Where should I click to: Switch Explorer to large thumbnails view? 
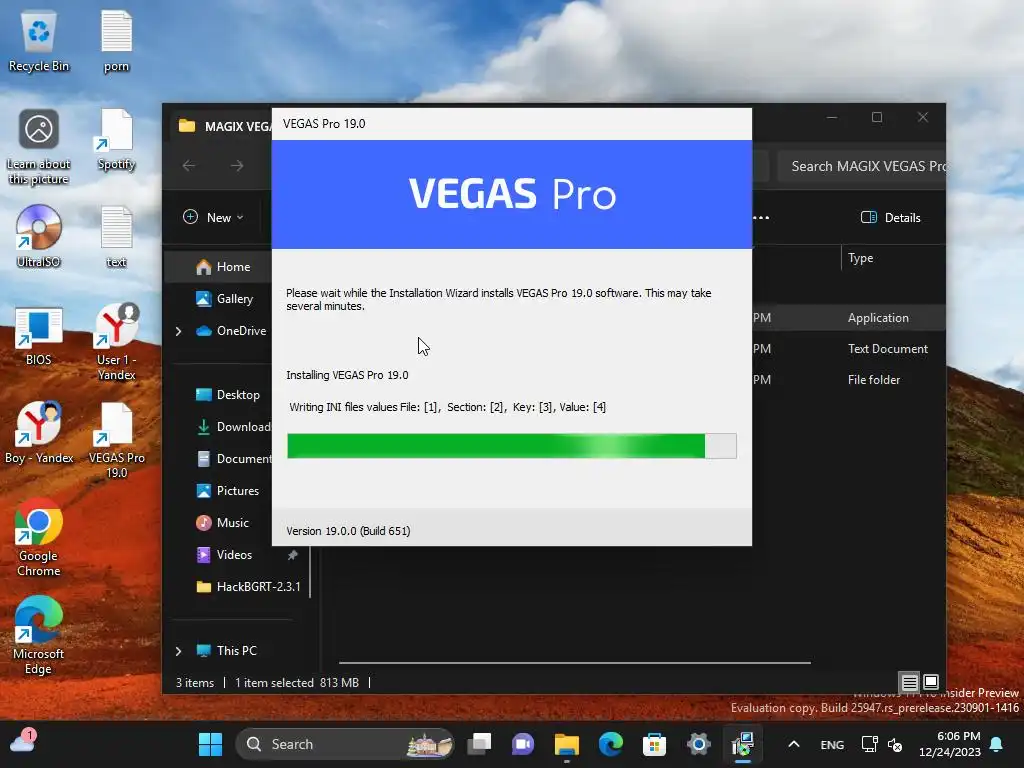(x=931, y=682)
